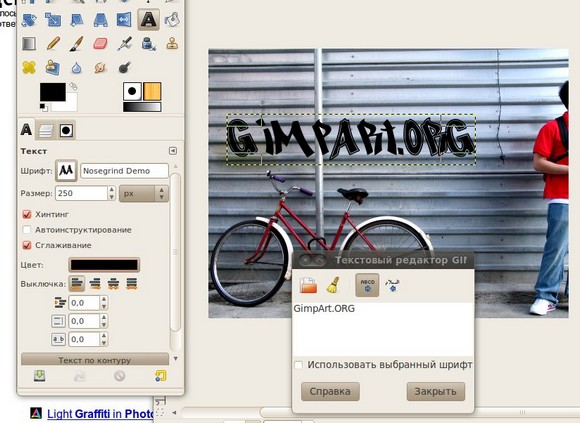Open foreground color black swatch
This screenshot has width=580, height=423.
pos(53,92)
